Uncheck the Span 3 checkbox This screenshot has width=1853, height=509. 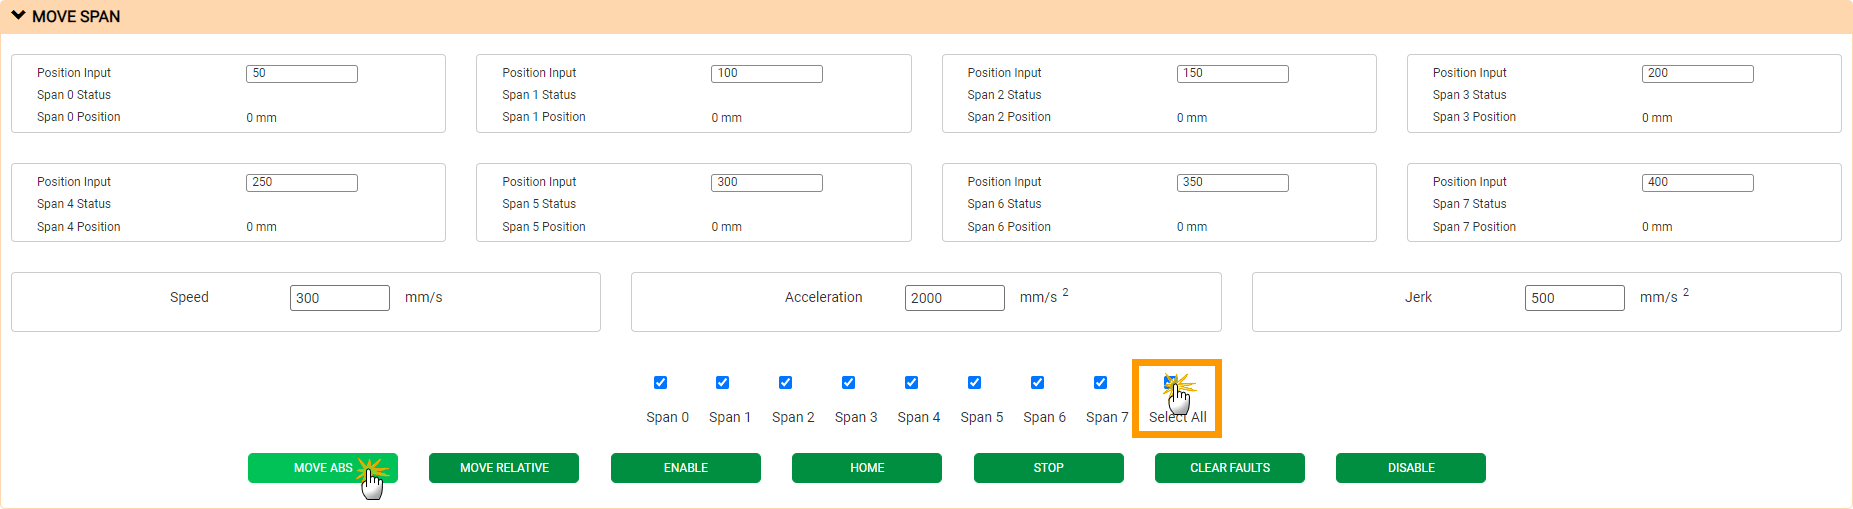(x=848, y=383)
